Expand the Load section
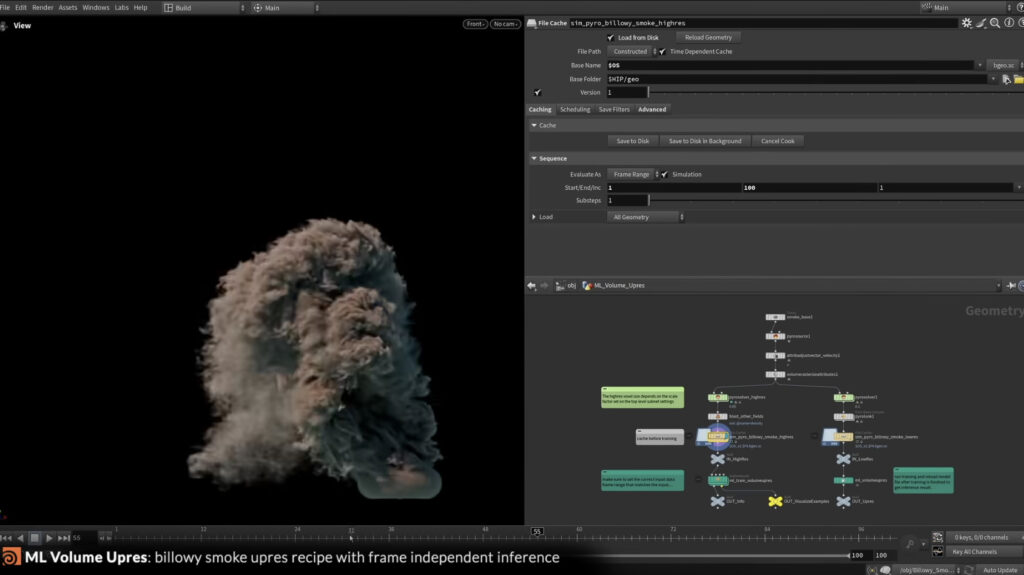This screenshot has width=1024, height=575. (534, 217)
